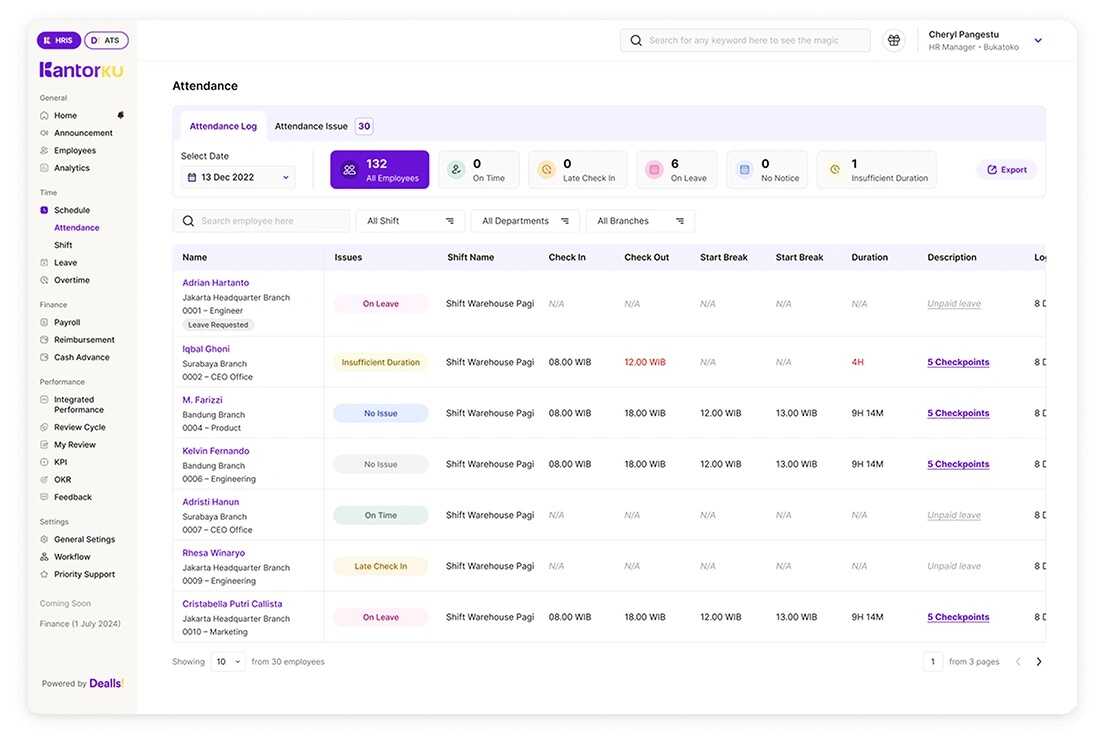The height and width of the screenshot is (742, 1102).
Task: Go to the next page arrow
Action: tap(1039, 662)
